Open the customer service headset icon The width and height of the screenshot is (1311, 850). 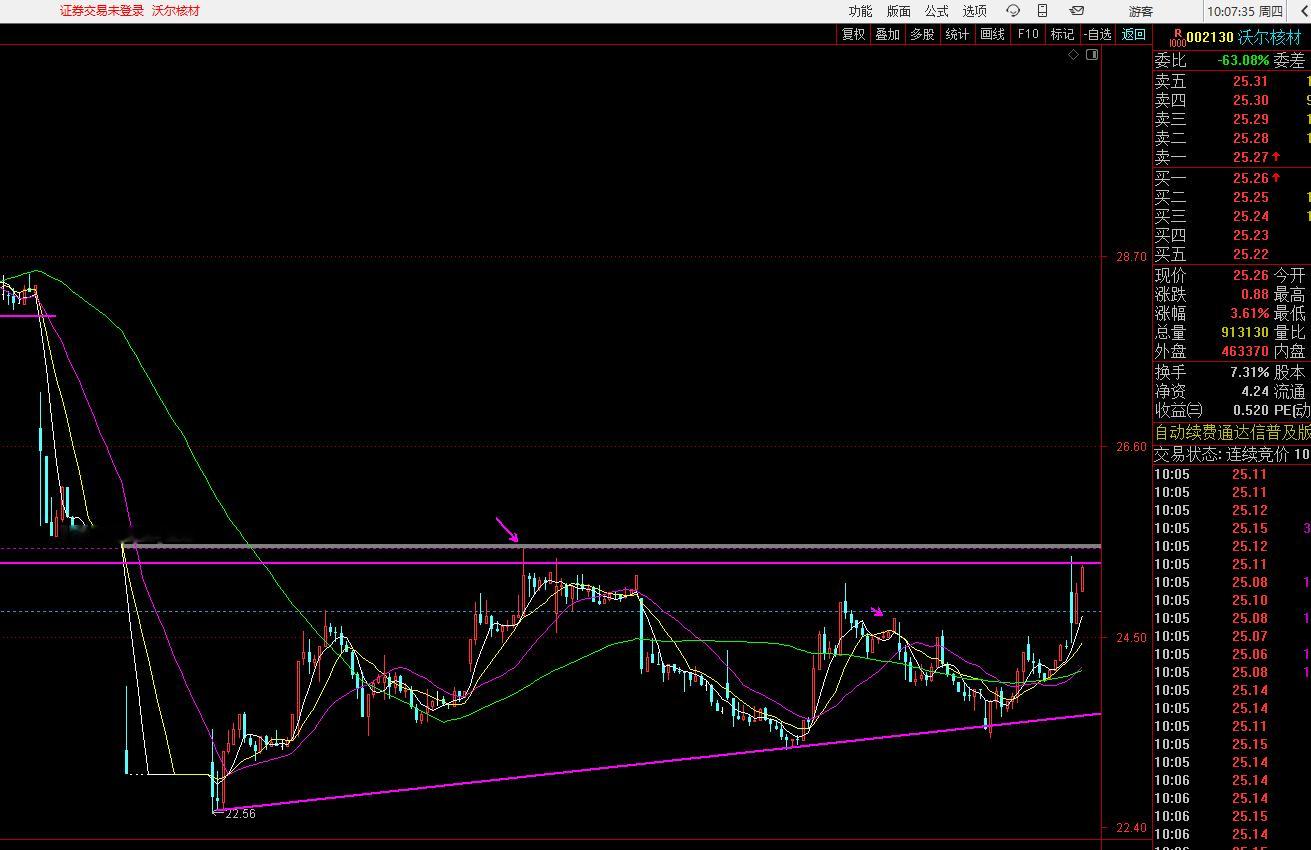tap(1013, 11)
